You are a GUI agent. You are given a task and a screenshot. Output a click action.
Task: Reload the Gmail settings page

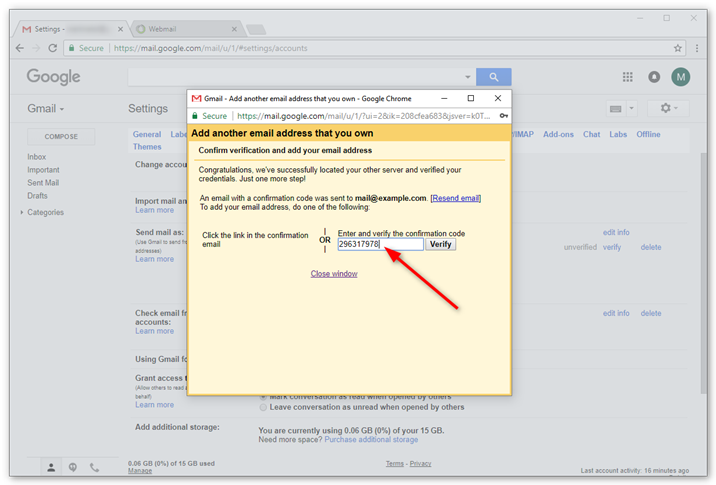coord(52,47)
